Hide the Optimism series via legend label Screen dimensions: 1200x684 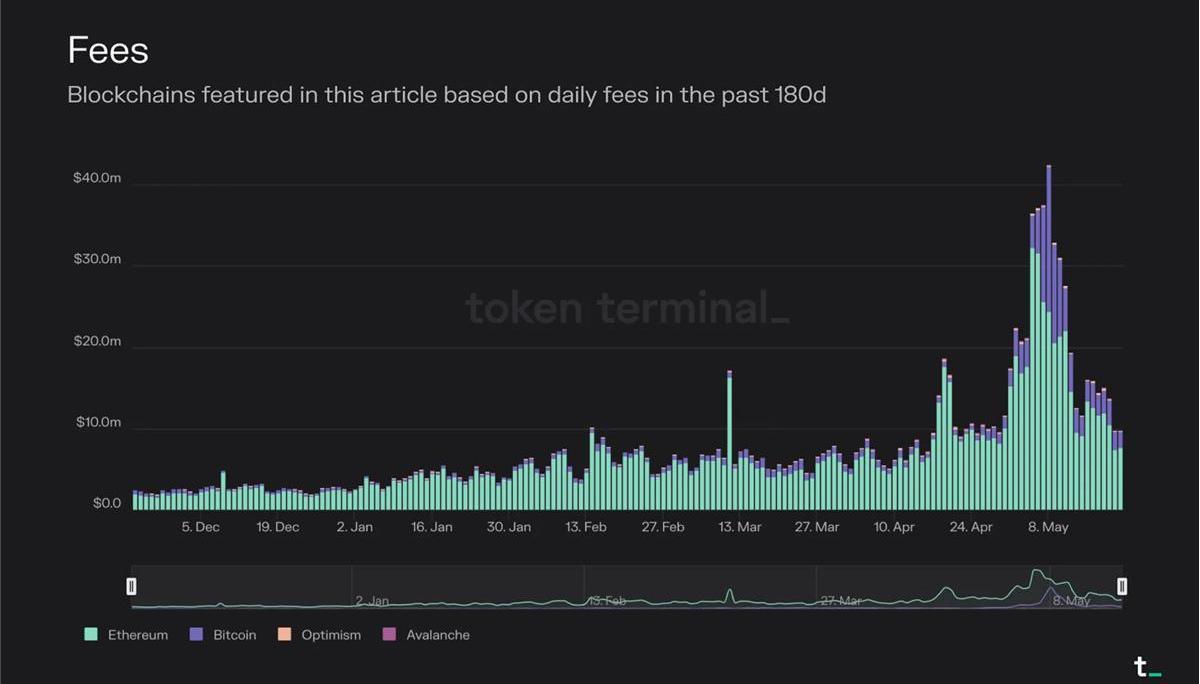pyautogui.click(x=331, y=635)
